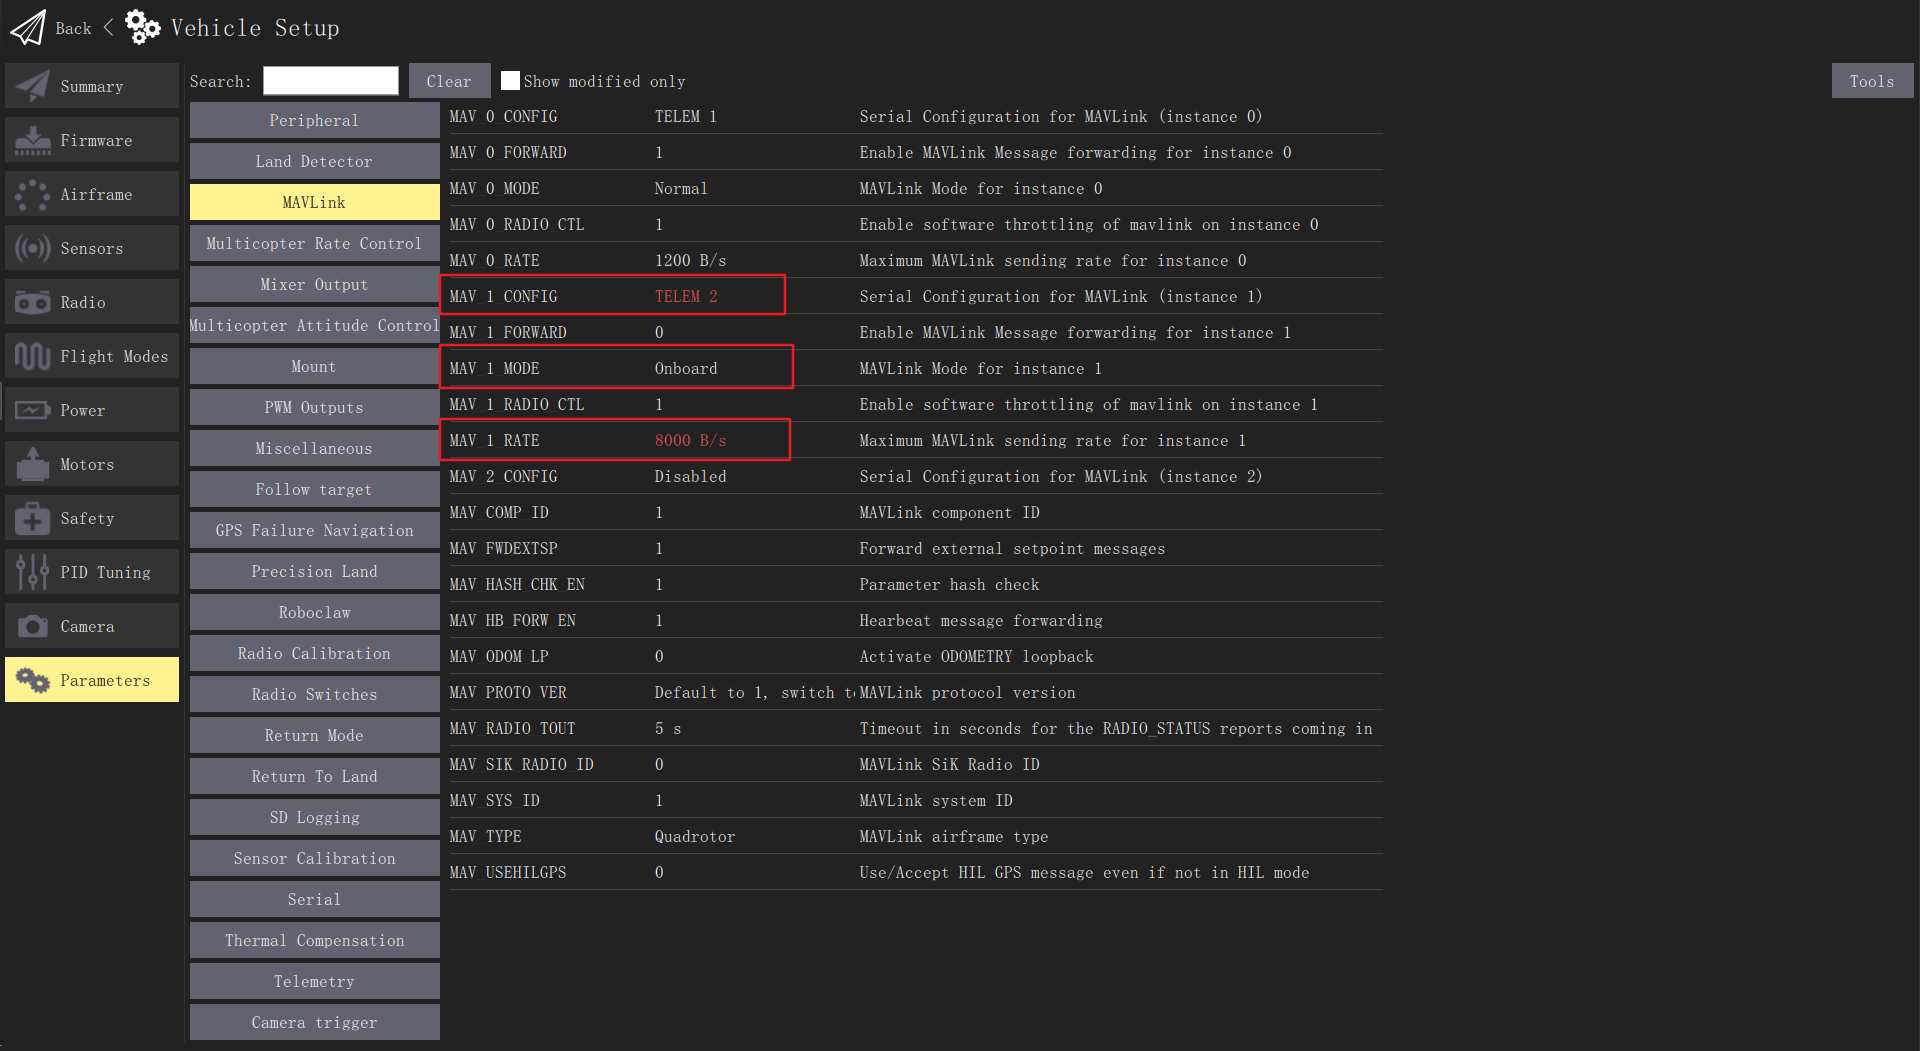This screenshot has height=1051, width=1920.
Task: Select the MAVLink parameter group
Action: [314, 201]
